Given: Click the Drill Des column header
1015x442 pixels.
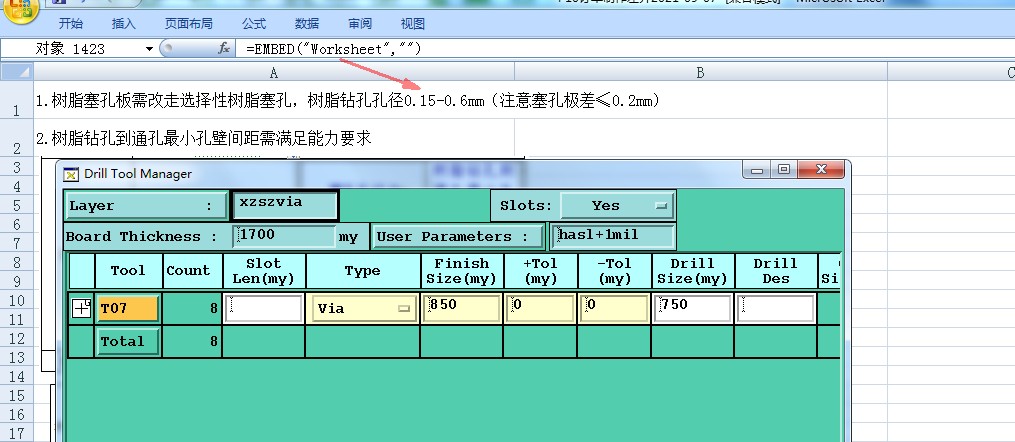Looking at the screenshot, I should tap(775, 271).
